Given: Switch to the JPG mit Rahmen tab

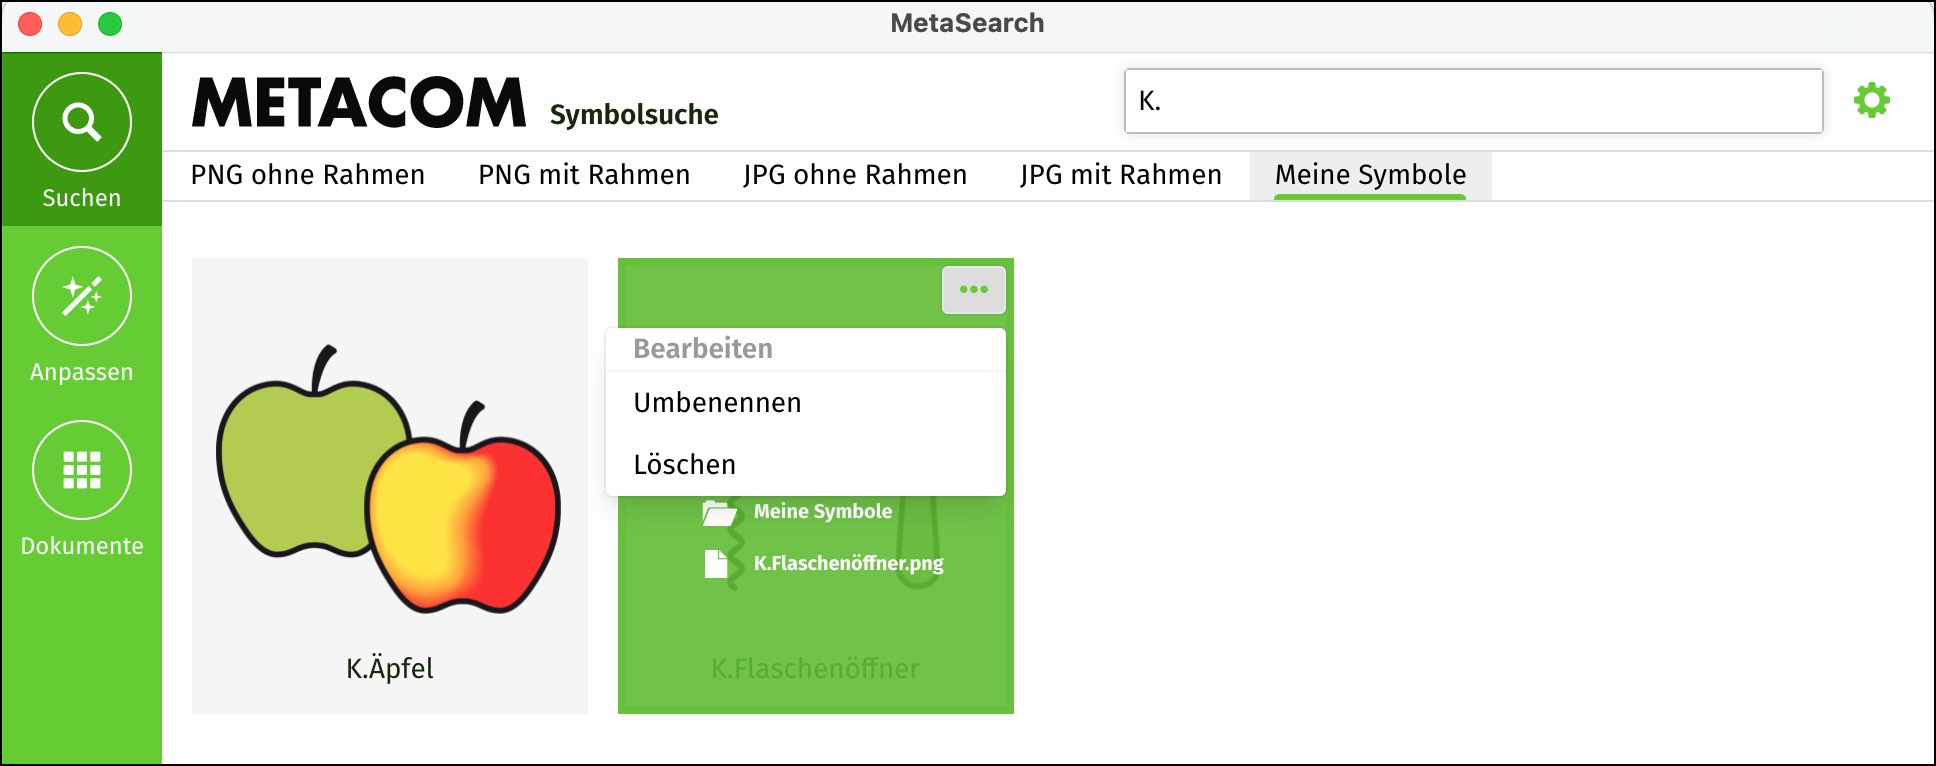Looking at the screenshot, I should (1121, 175).
